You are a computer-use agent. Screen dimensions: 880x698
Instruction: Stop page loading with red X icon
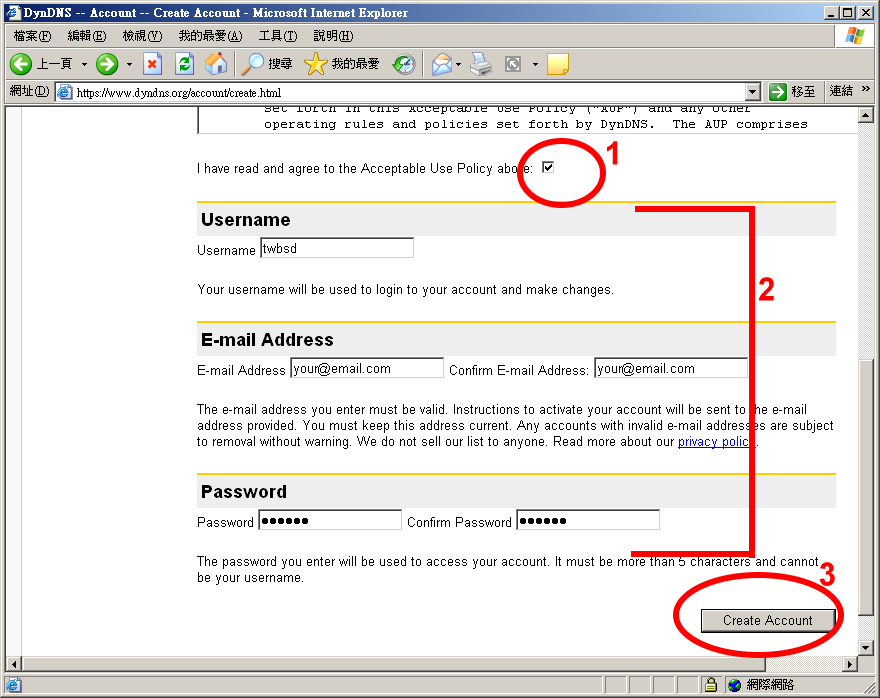point(152,64)
